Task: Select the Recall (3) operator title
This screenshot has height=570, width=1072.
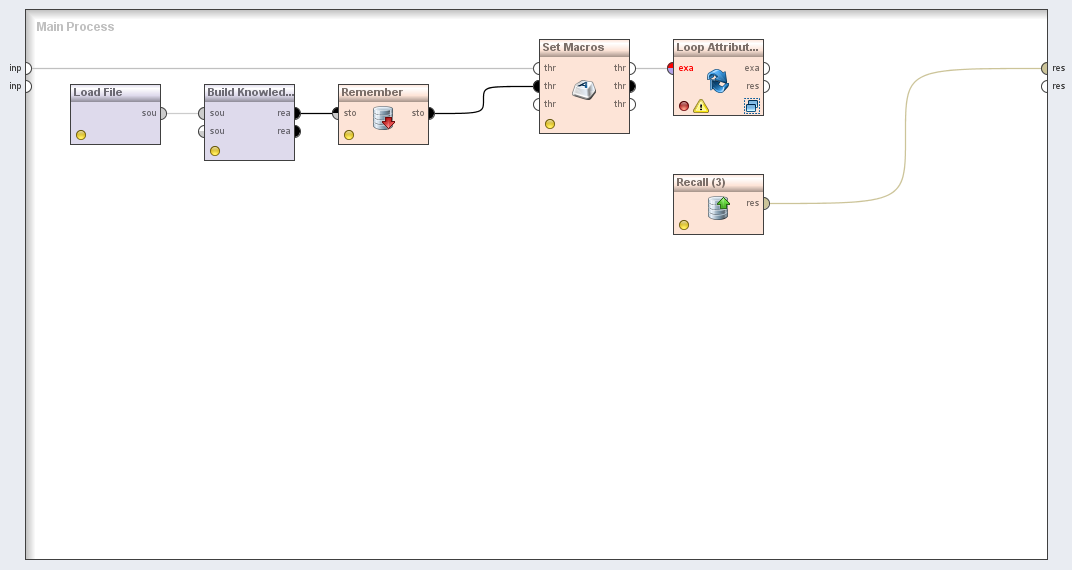Action: 701,182
